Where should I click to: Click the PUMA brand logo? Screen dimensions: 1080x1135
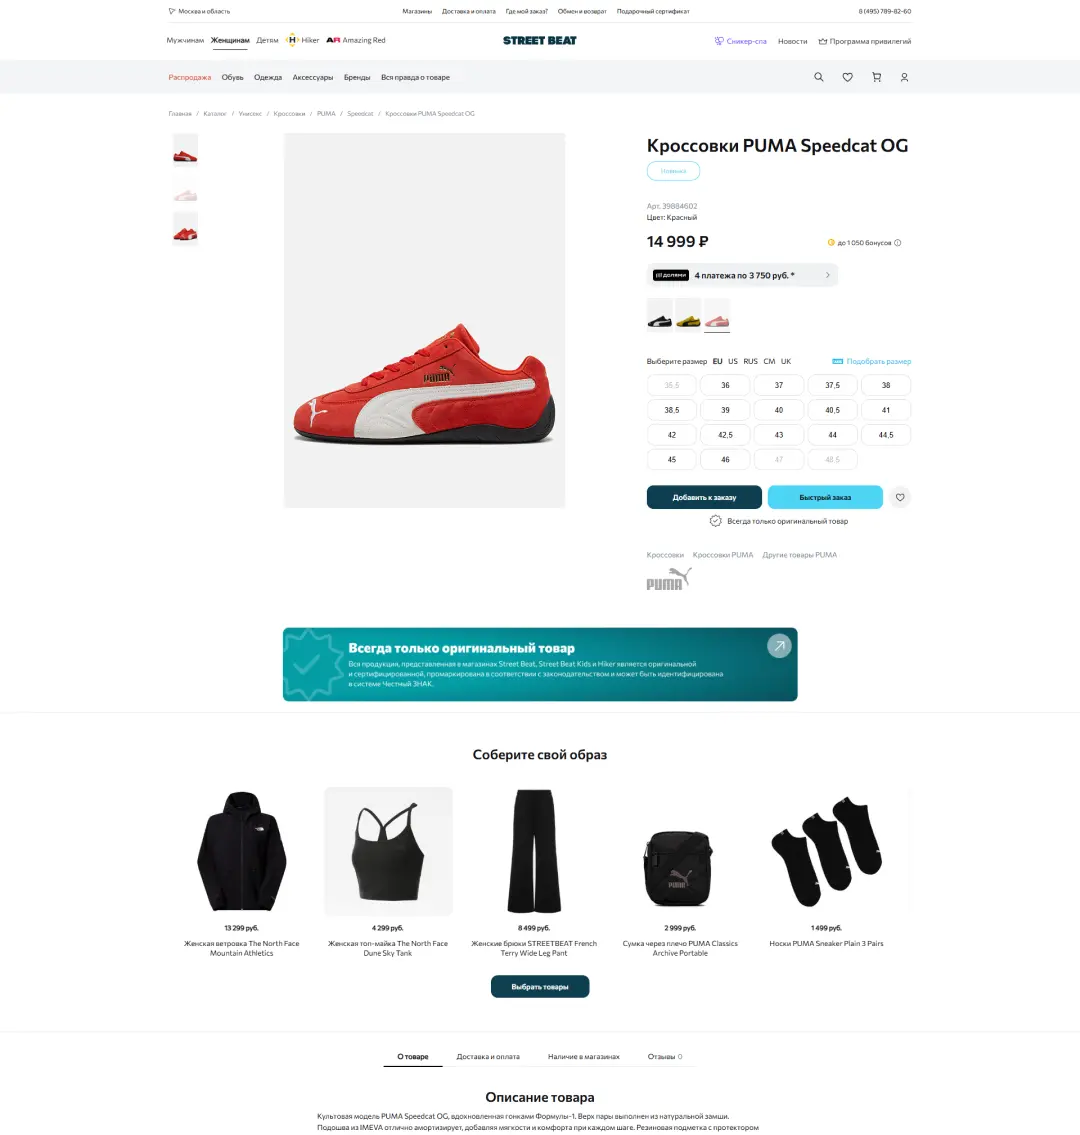[668, 579]
